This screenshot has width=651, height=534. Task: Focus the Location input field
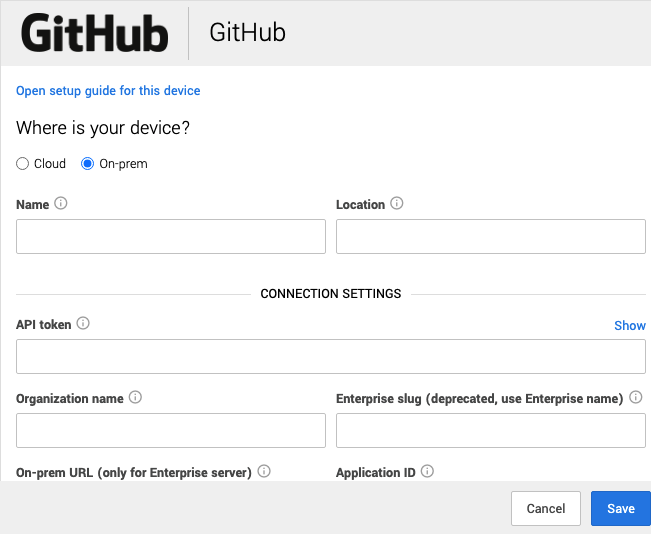tap(491, 237)
